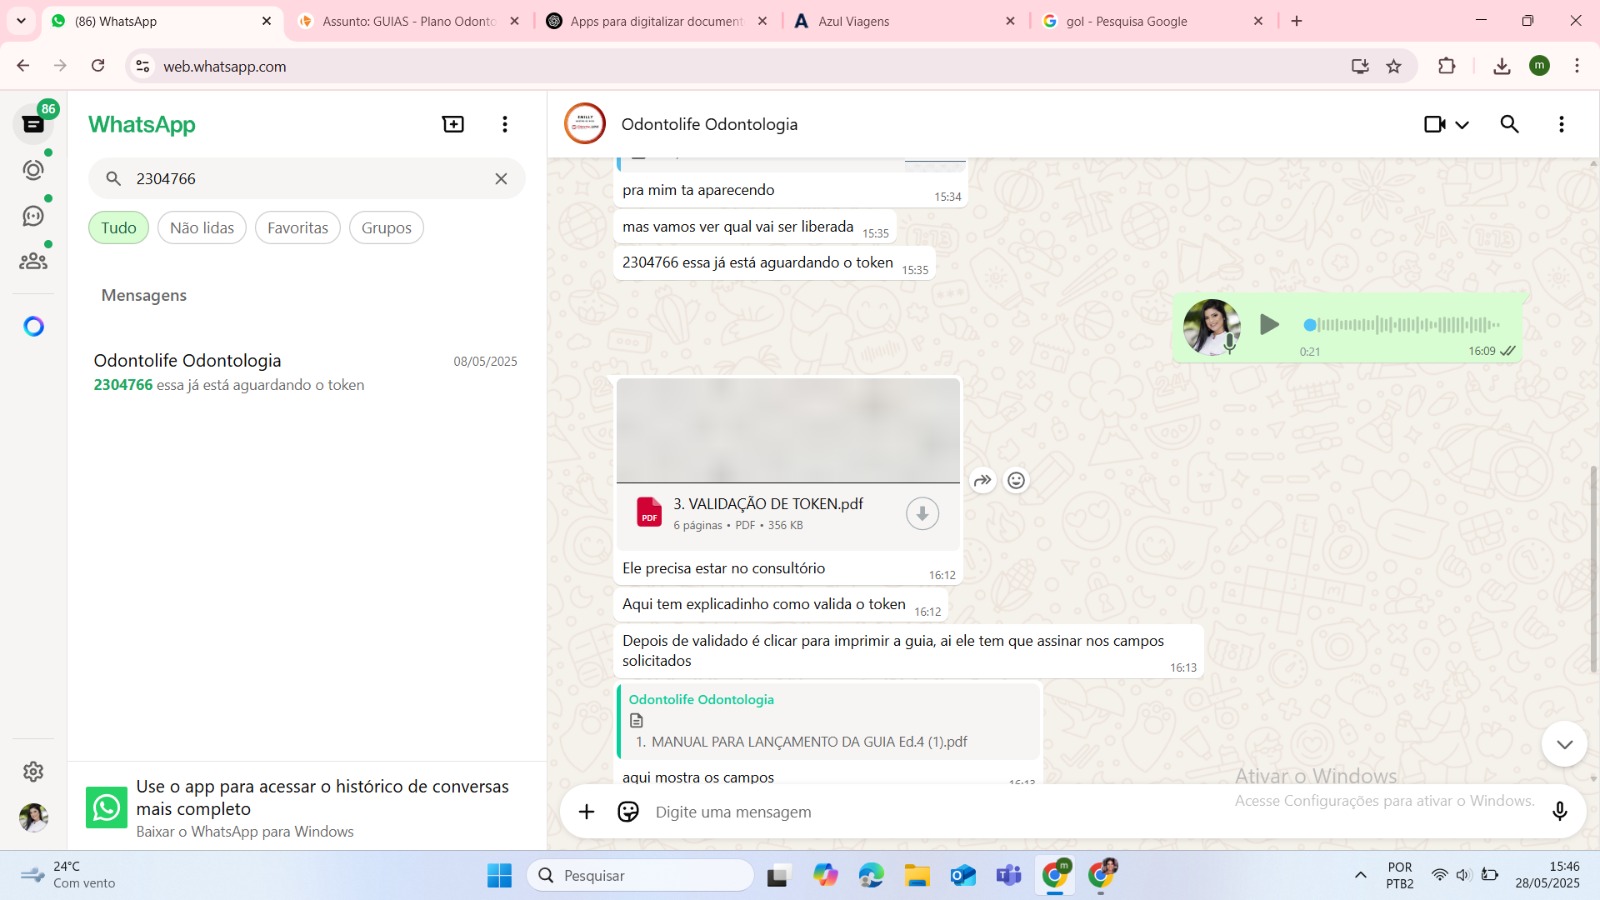Image resolution: width=1600 pixels, height=900 pixels.
Task: View site information icon in address bar
Action: point(143,66)
